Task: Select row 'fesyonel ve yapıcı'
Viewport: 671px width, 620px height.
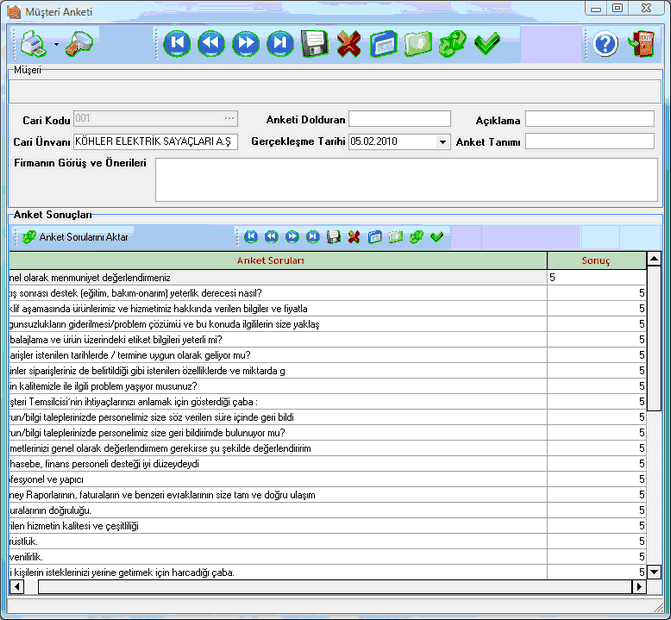Action: point(327,479)
